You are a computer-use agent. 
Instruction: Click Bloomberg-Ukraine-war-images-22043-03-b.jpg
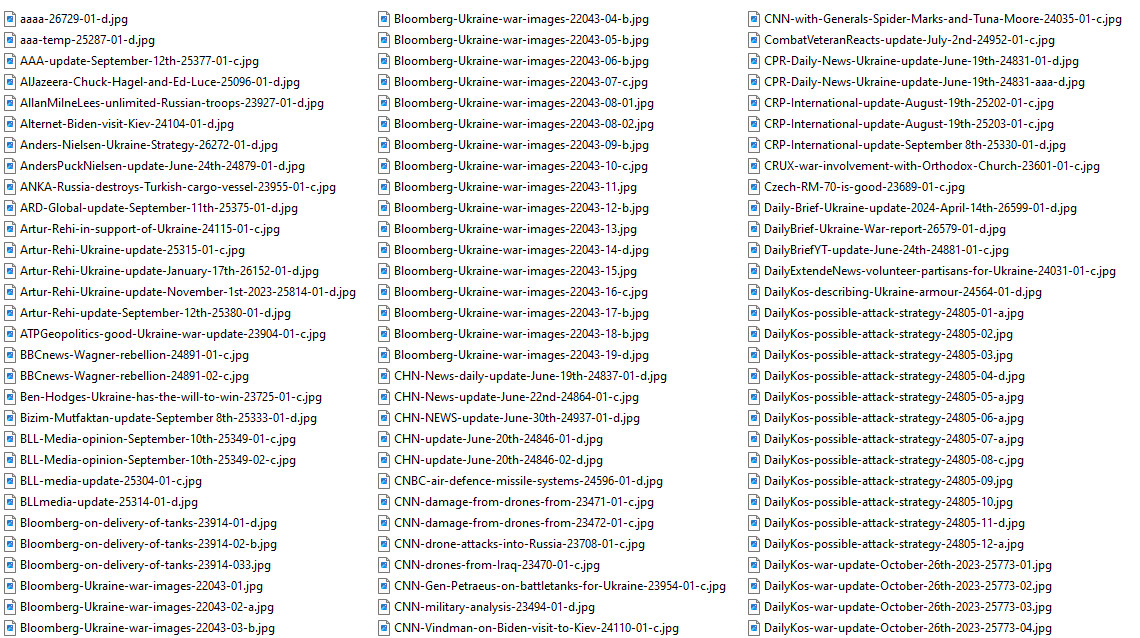pos(148,628)
